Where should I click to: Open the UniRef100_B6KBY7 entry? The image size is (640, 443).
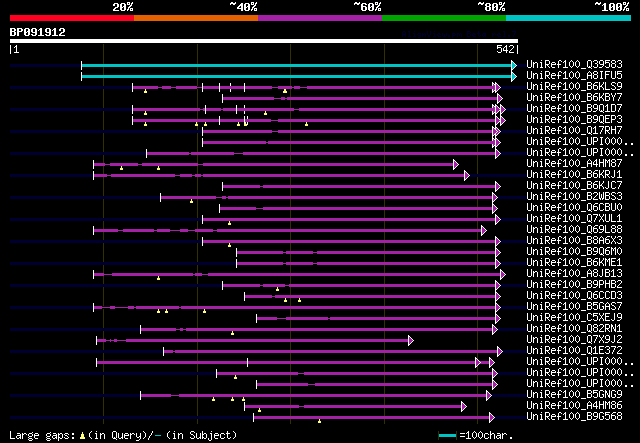click(x=574, y=98)
